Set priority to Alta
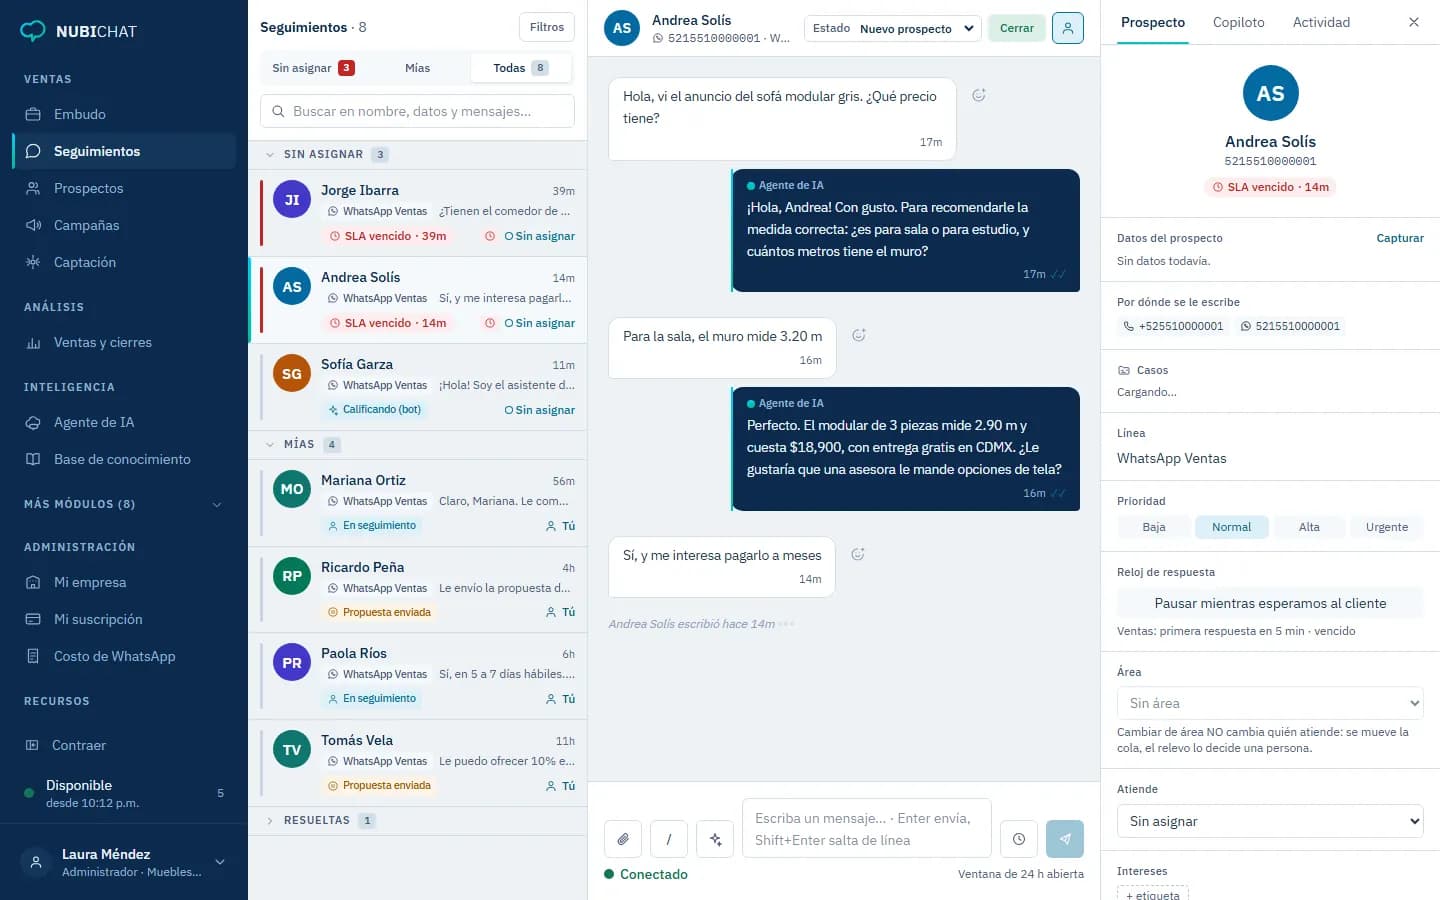Image resolution: width=1440 pixels, height=900 pixels. [1309, 527]
